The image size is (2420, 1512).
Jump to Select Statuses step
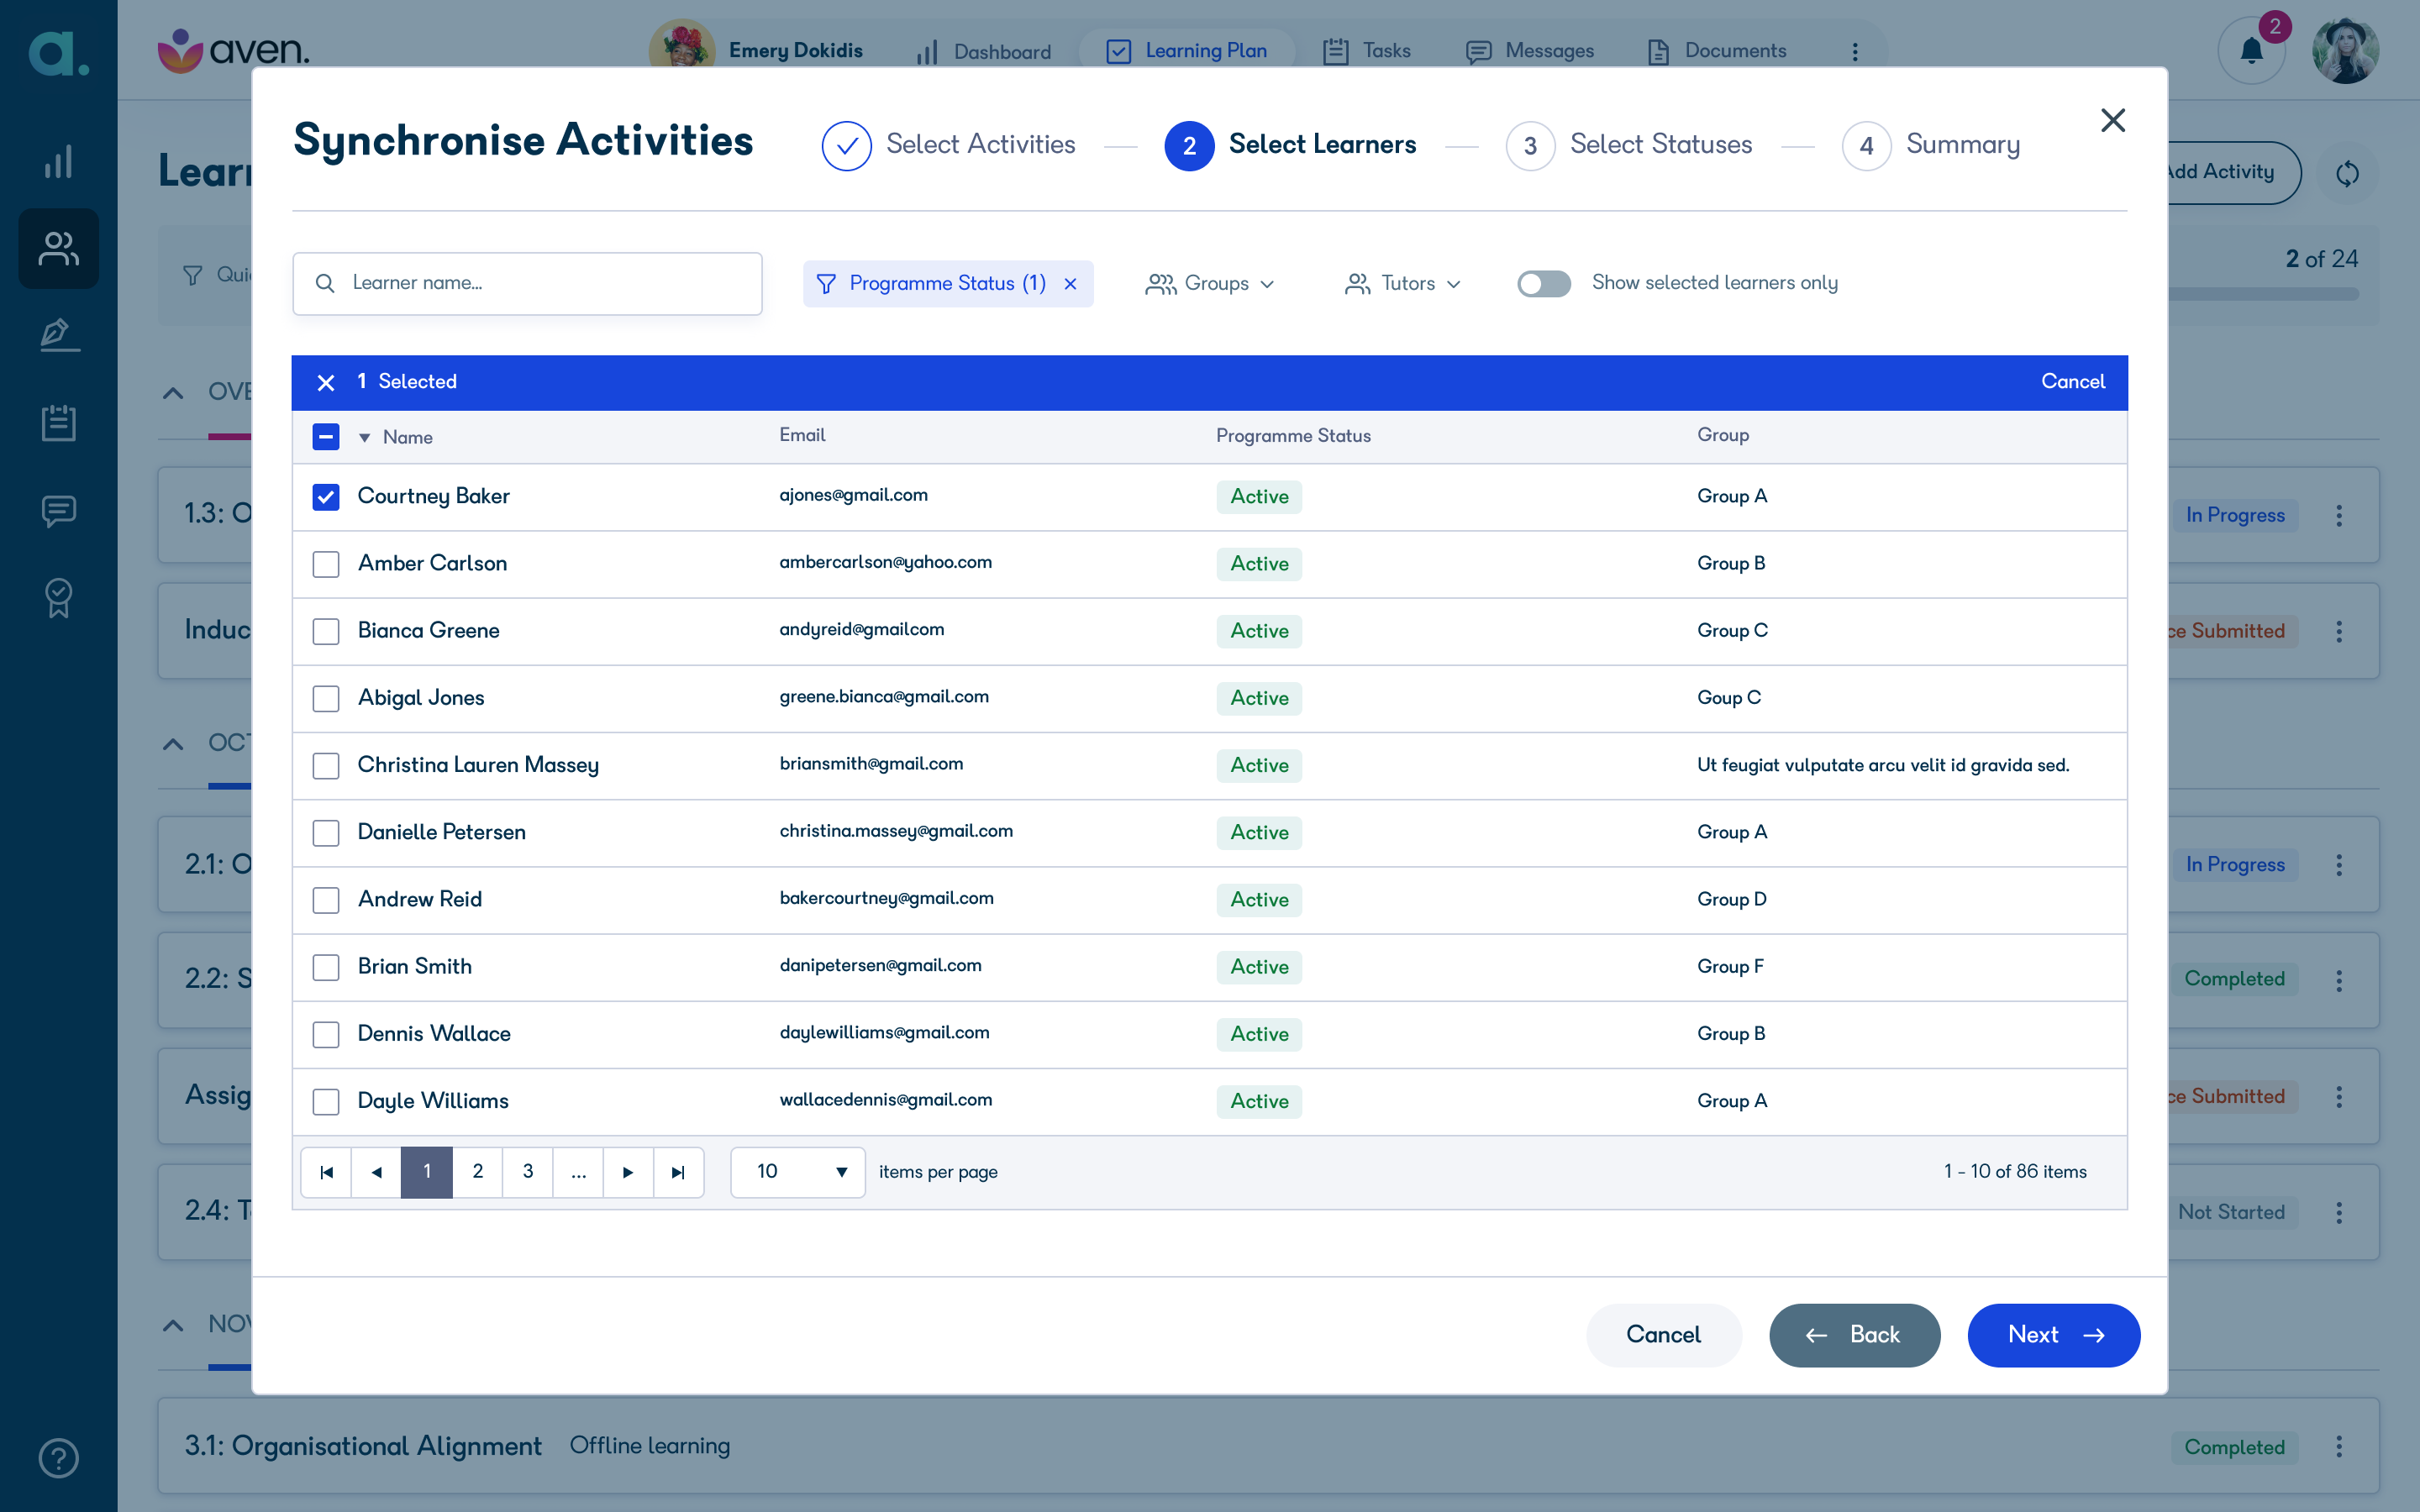click(x=1629, y=146)
